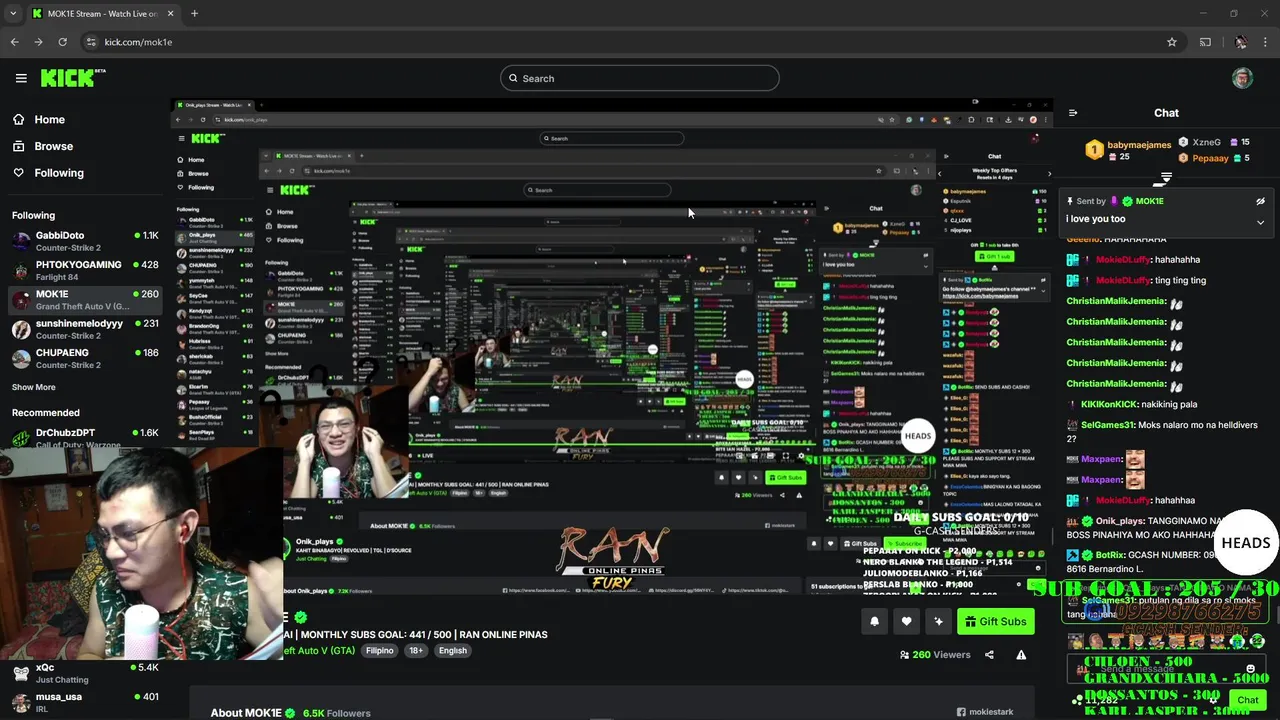The image size is (1280, 720).
Task: Collapse the chat panel with arrow icon
Action: tap(1072, 113)
